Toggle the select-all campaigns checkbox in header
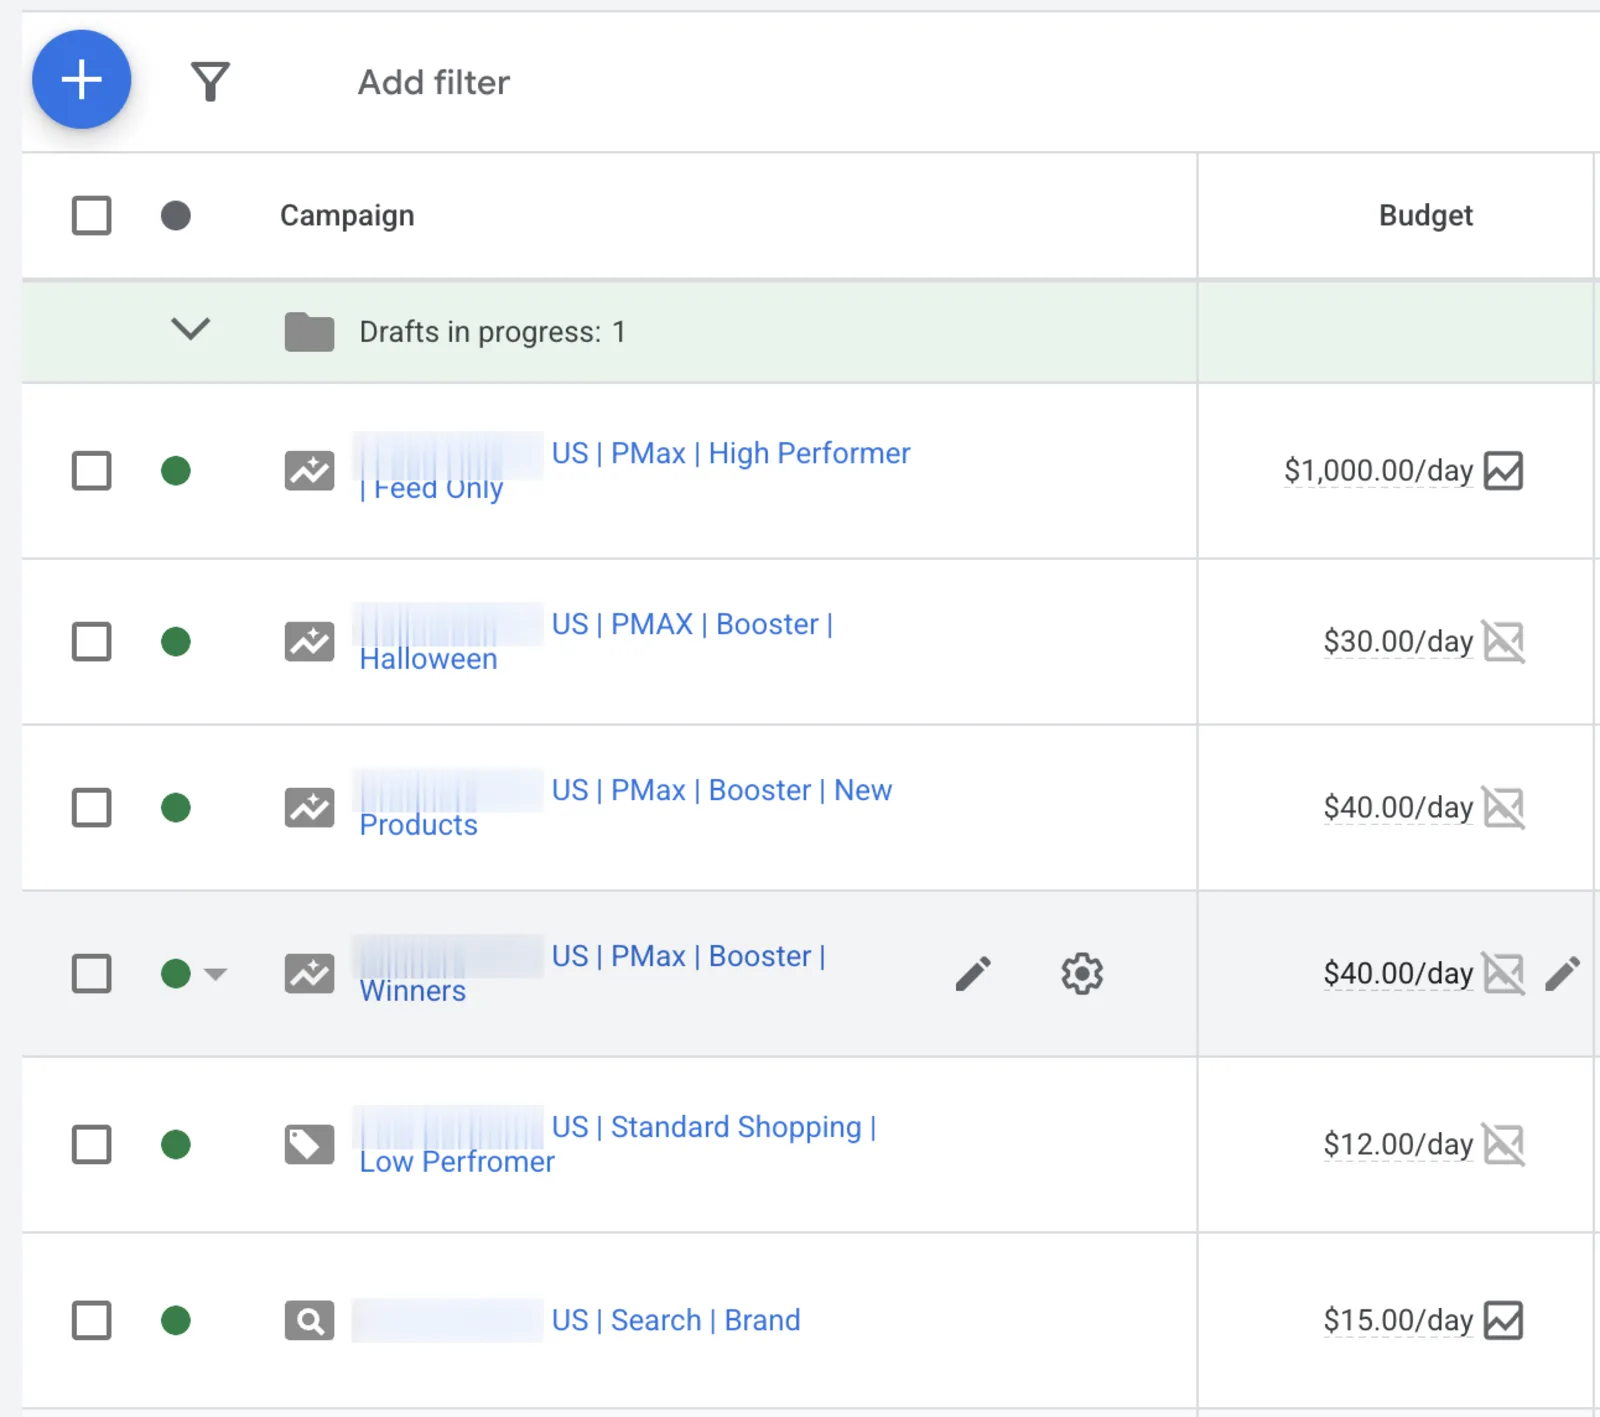The width and height of the screenshot is (1600, 1417). (92, 215)
